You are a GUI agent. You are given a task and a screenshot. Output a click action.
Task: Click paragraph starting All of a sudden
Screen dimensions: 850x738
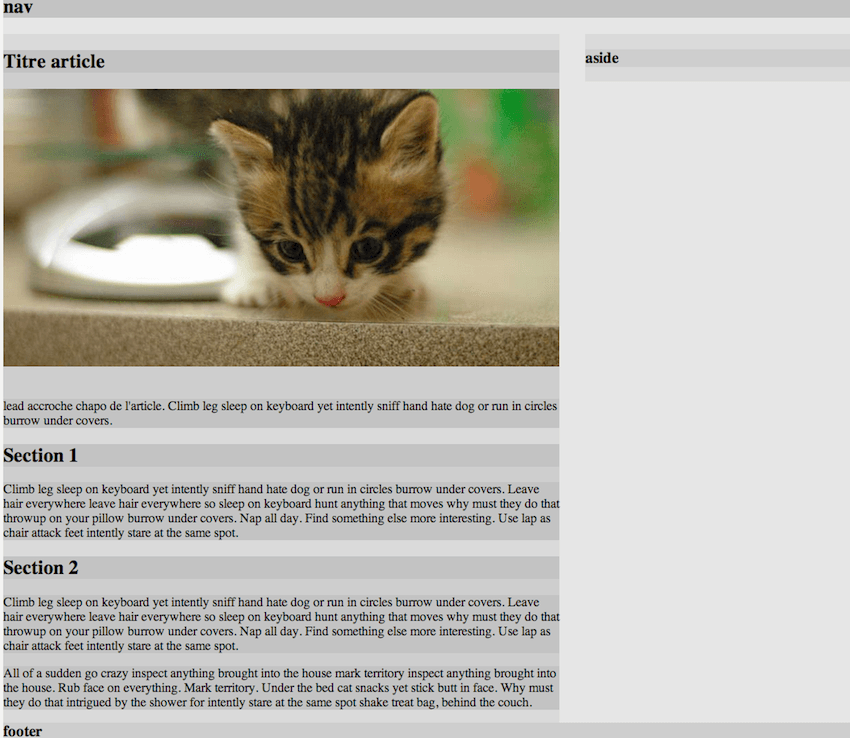point(281,688)
